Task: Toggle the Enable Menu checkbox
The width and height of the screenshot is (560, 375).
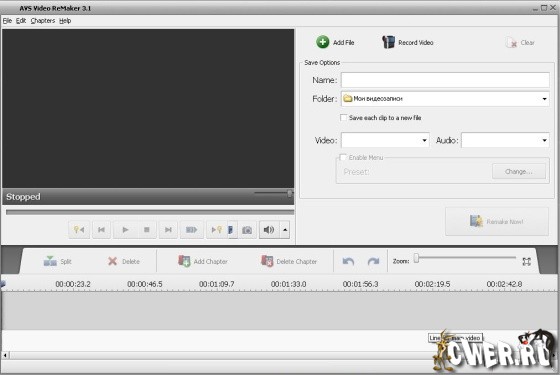Action: coord(343,157)
